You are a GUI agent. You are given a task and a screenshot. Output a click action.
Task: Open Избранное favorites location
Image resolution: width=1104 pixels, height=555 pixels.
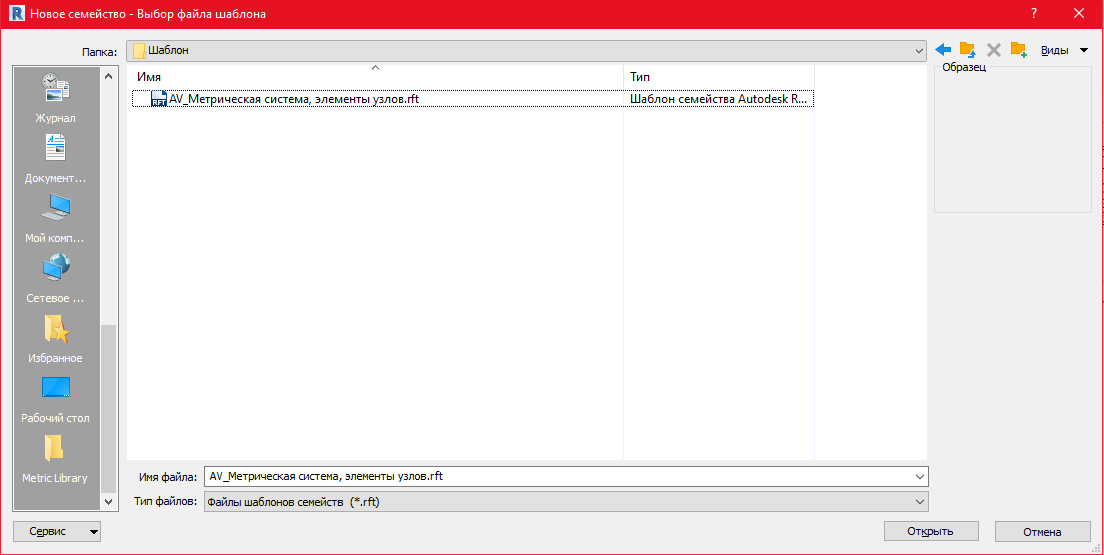[x=56, y=338]
